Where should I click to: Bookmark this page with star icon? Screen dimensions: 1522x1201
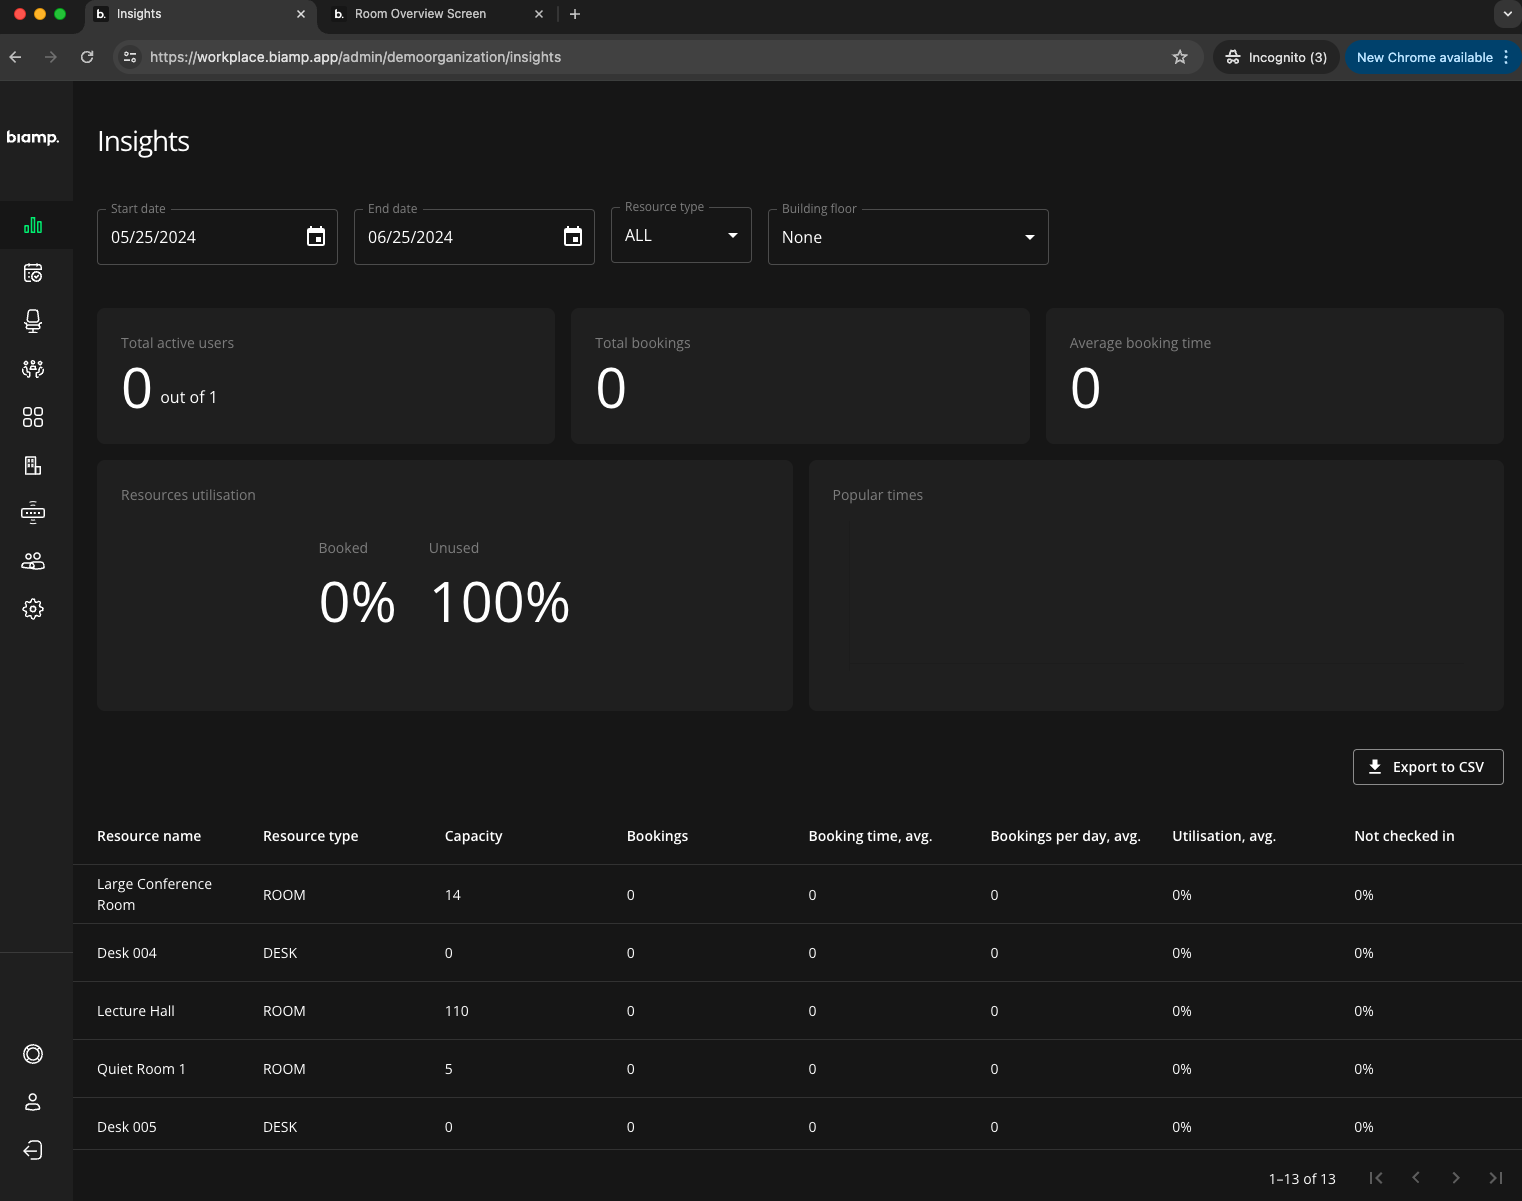(1180, 57)
